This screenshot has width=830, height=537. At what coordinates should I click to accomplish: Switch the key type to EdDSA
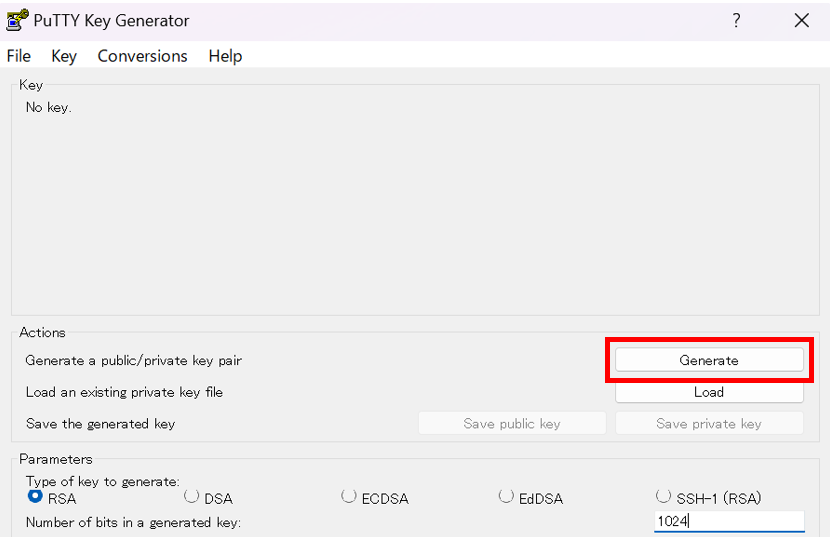click(x=506, y=496)
